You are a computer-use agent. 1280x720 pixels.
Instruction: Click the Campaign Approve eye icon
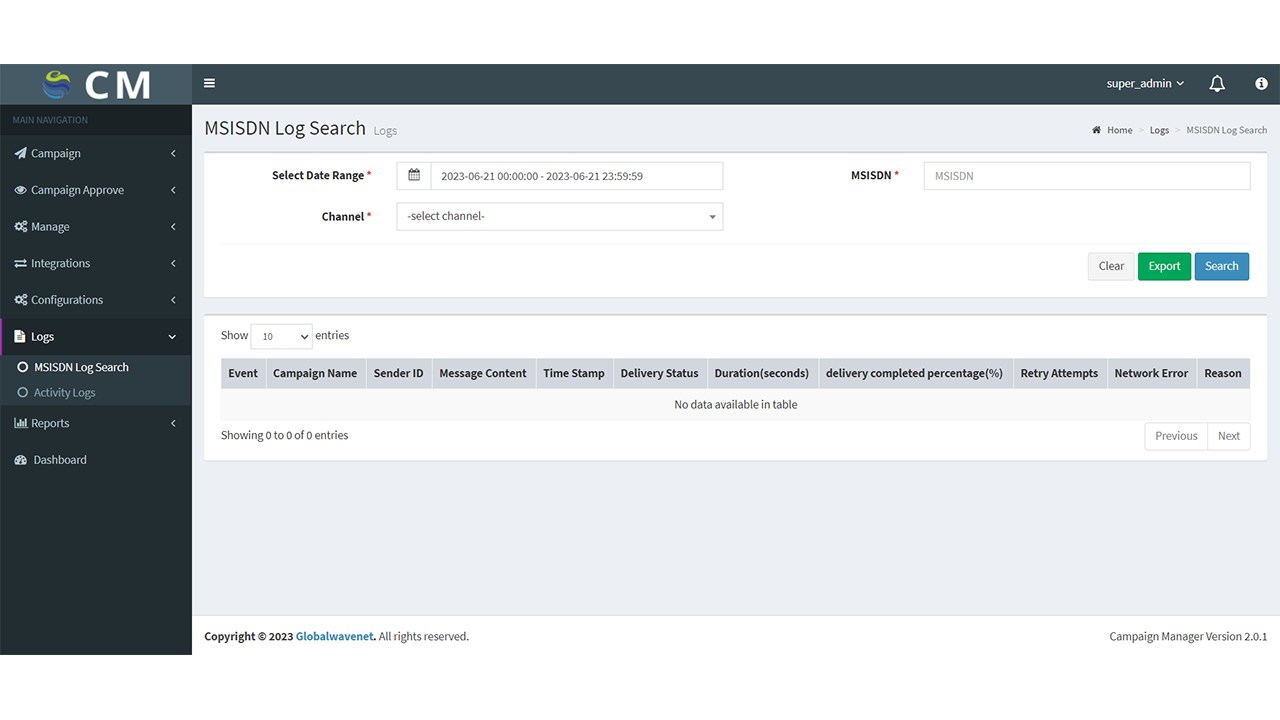[20, 190]
